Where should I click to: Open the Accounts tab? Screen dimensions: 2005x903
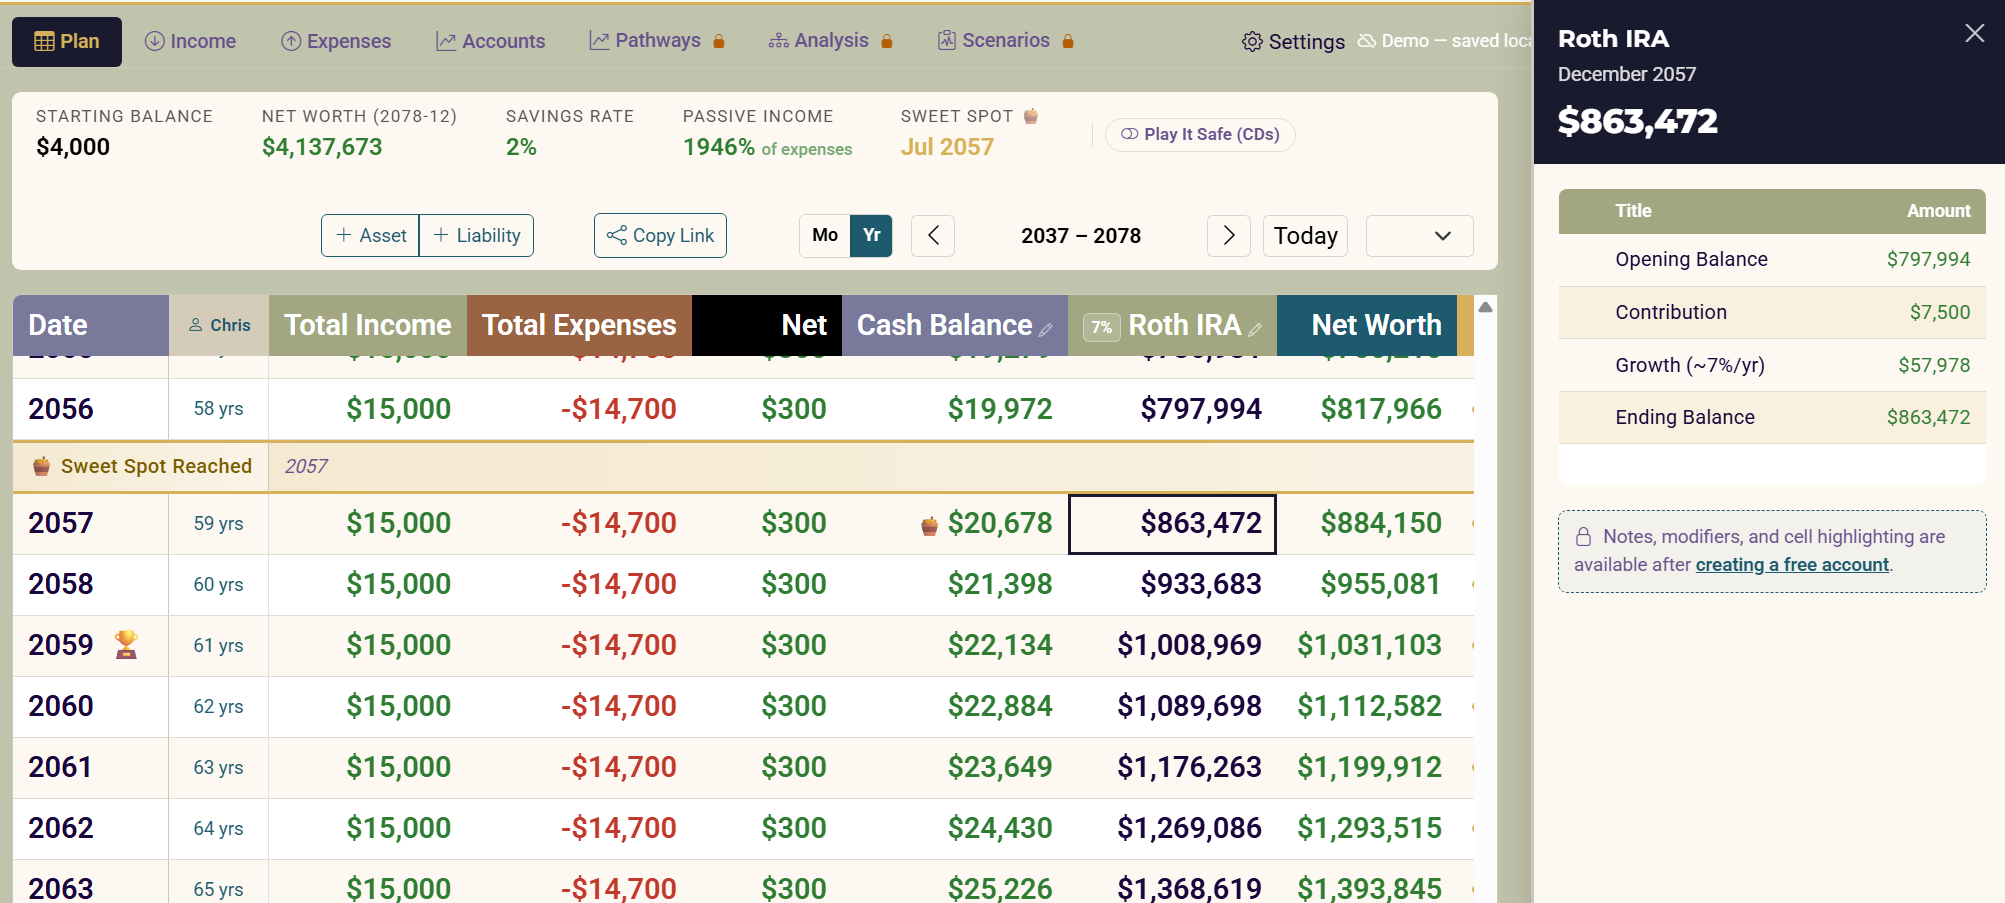point(490,41)
